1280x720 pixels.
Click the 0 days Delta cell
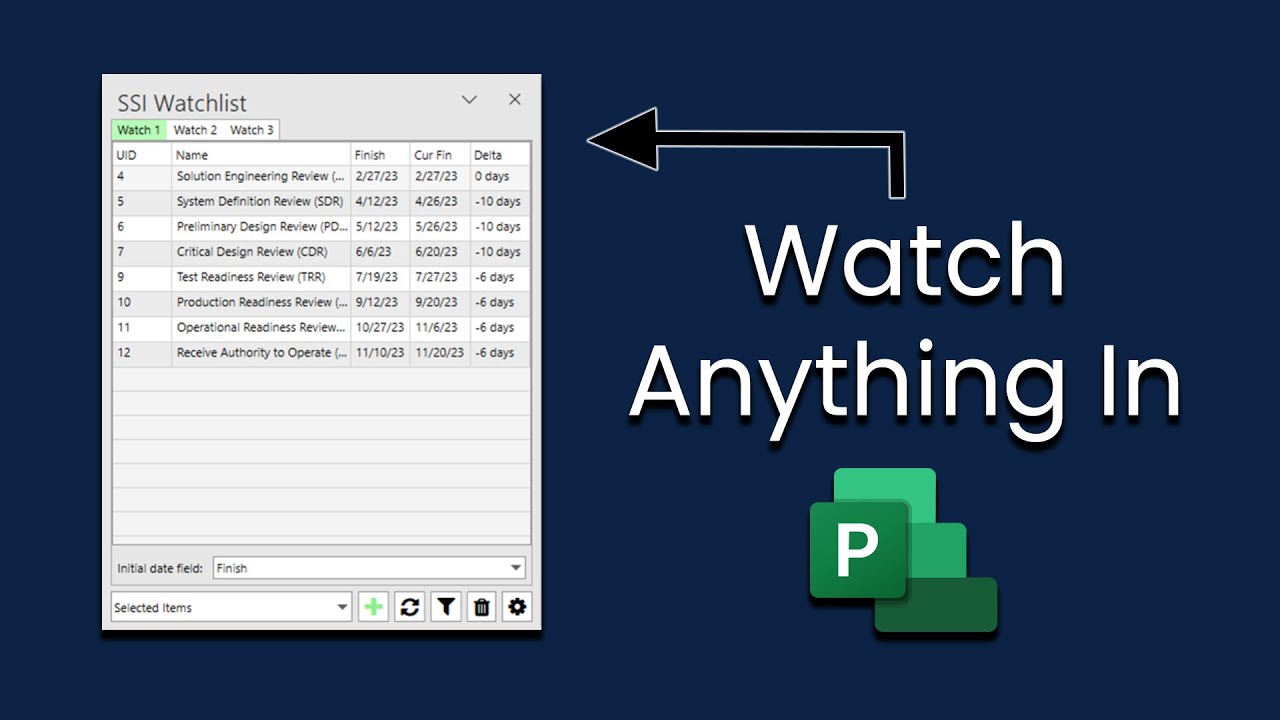[x=500, y=177]
